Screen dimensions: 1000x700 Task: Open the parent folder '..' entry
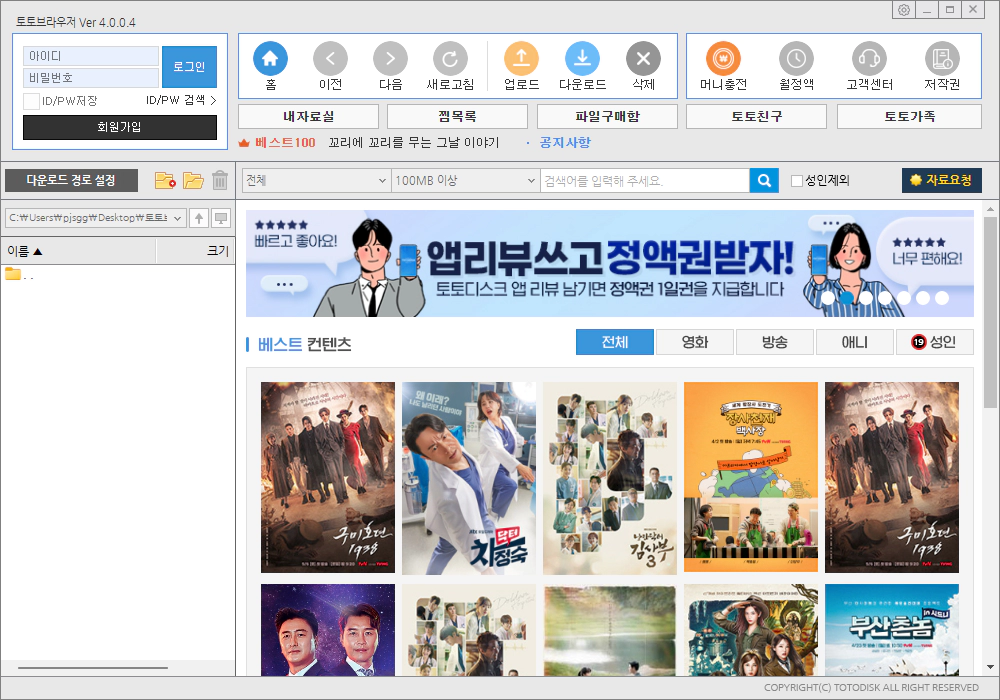click(x=19, y=275)
